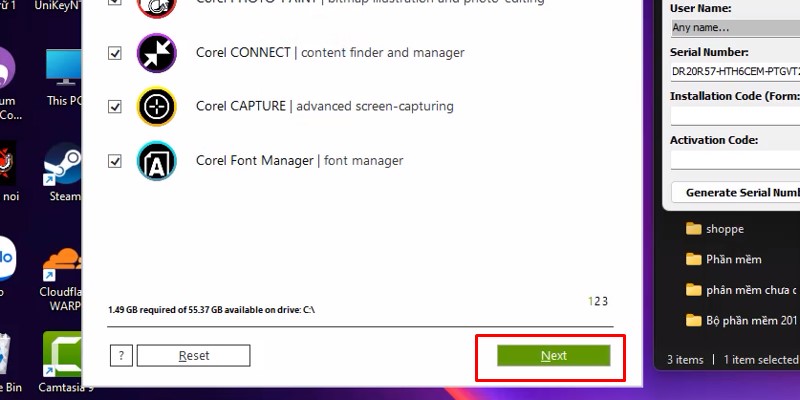Select the Phần mềm folder
The height and width of the screenshot is (400, 800).
coord(733,259)
